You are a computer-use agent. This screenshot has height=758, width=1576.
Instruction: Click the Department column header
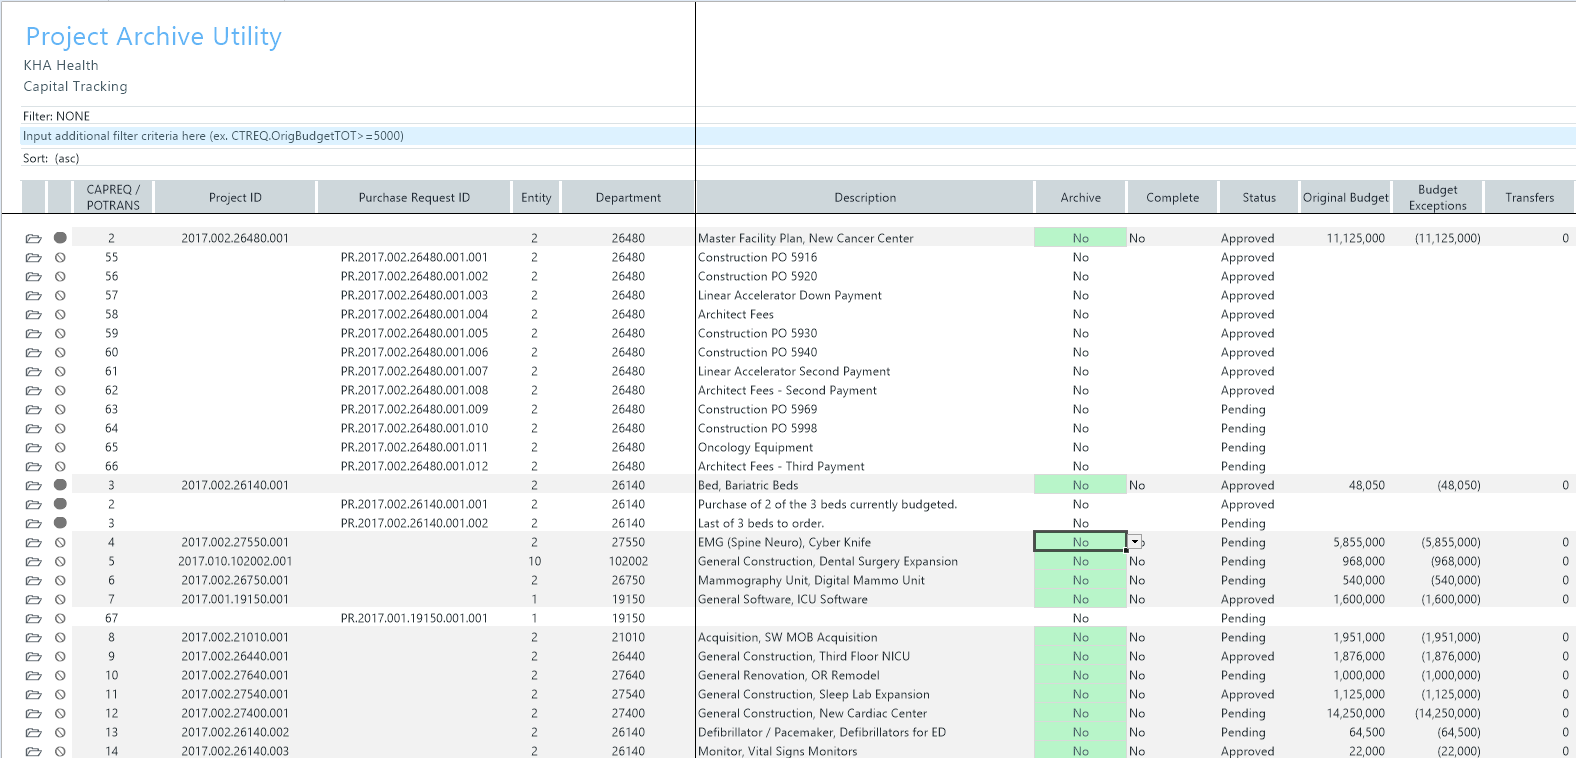(628, 198)
